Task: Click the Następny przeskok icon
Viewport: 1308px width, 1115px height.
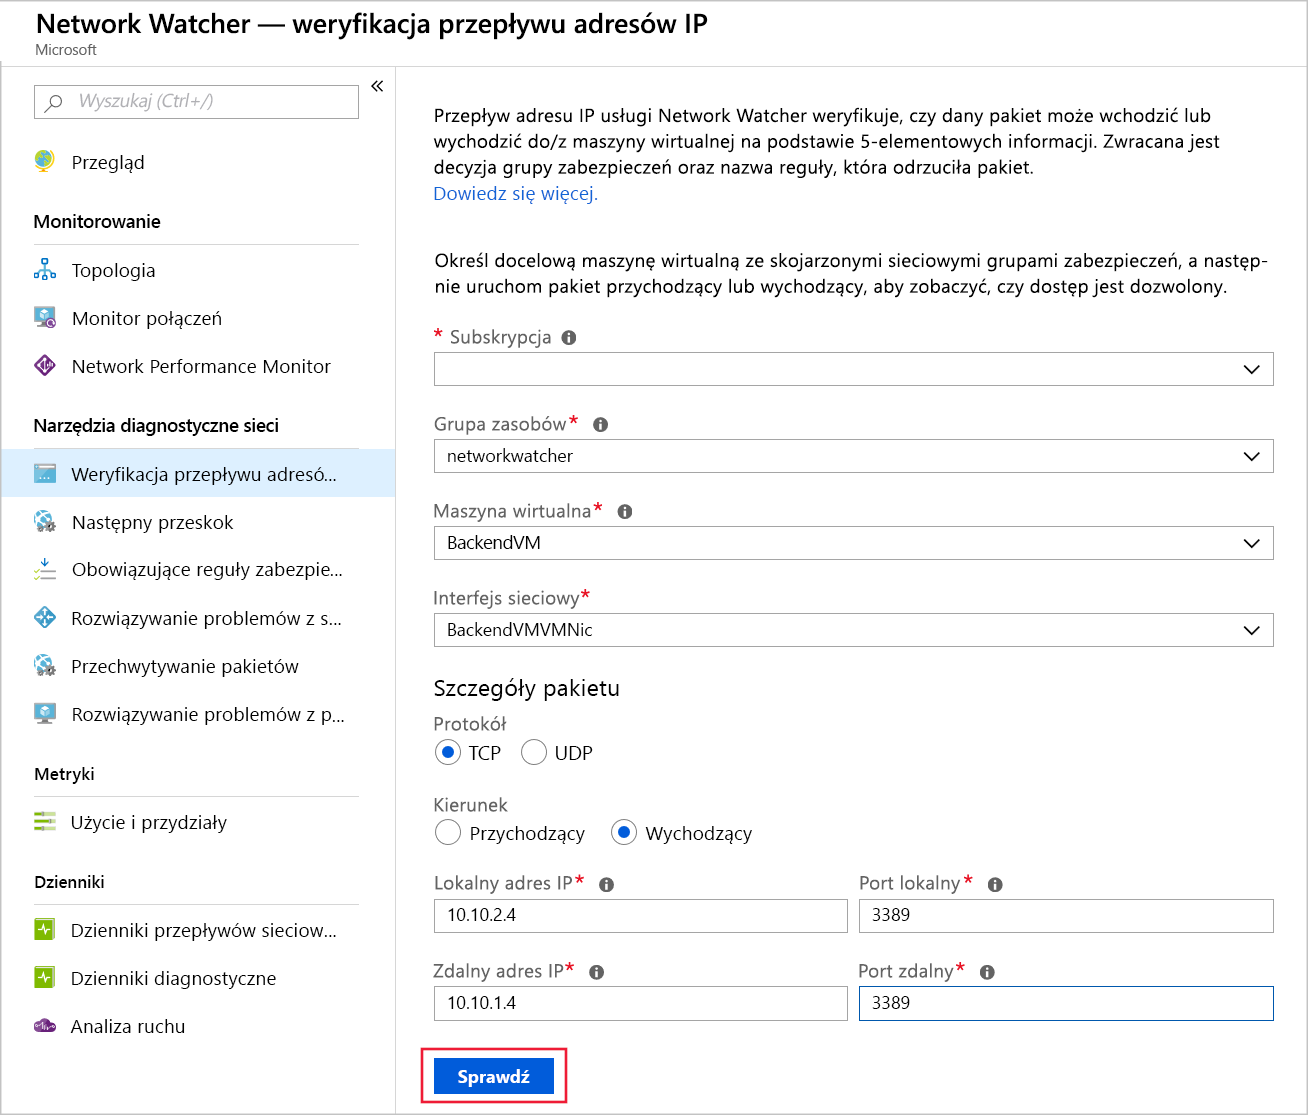Action: (x=45, y=521)
